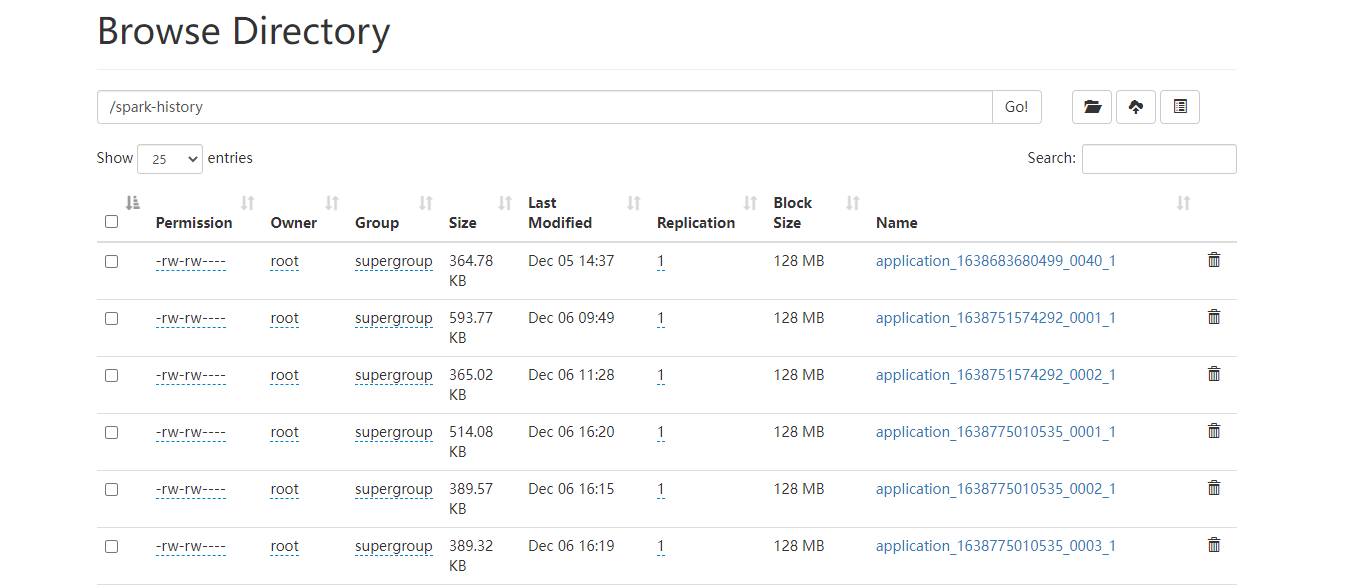The image size is (1367, 586).
Task: Click trash icon for application_1638775010535_0001_1
Action: 1214,431
